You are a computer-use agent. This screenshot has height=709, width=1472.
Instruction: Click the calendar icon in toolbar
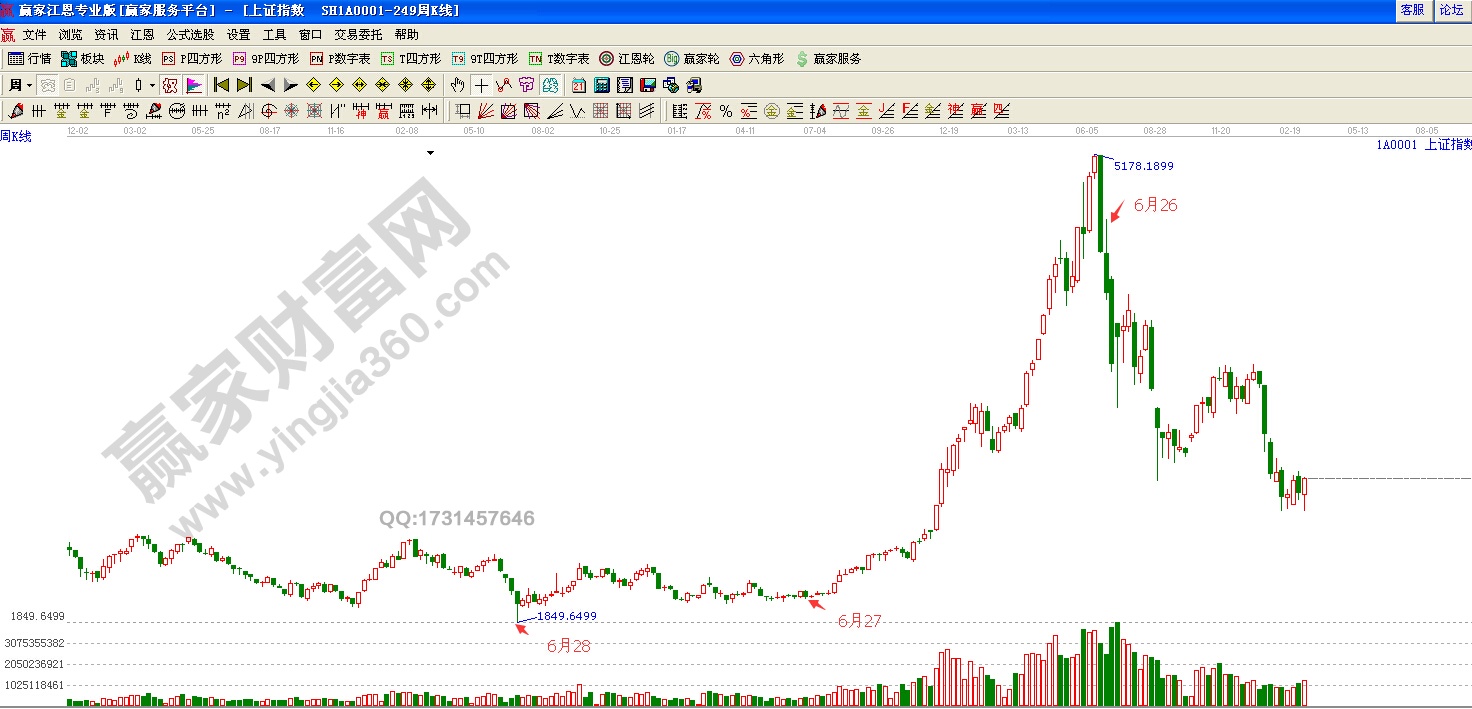click(579, 85)
